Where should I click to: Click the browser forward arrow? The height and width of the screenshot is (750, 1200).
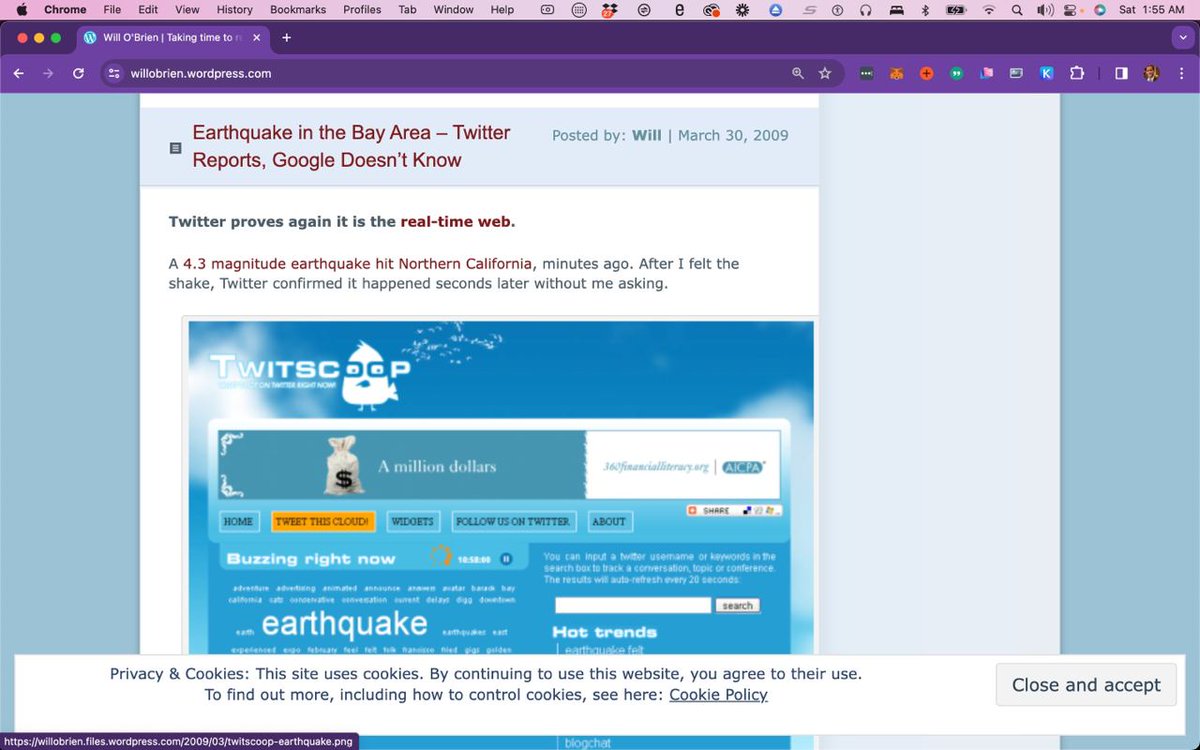[48, 73]
